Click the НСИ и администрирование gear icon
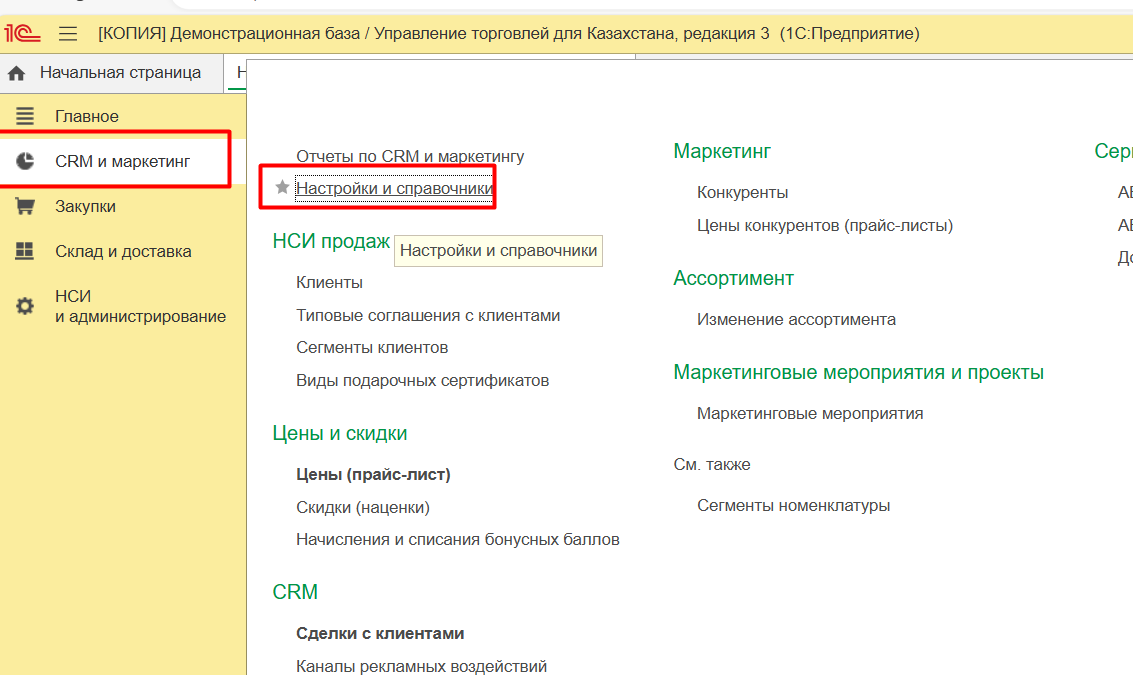This screenshot has height=675, width=1133. tap(25, 306)
